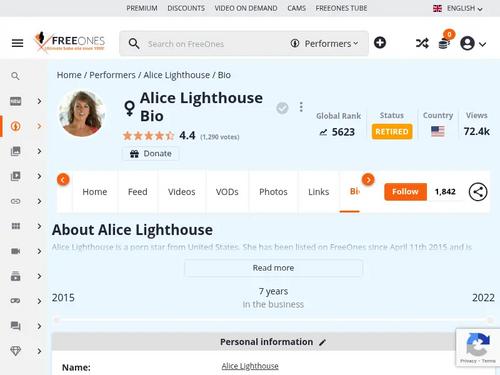Click the years-in-business timeline bar

click(273, 320)
